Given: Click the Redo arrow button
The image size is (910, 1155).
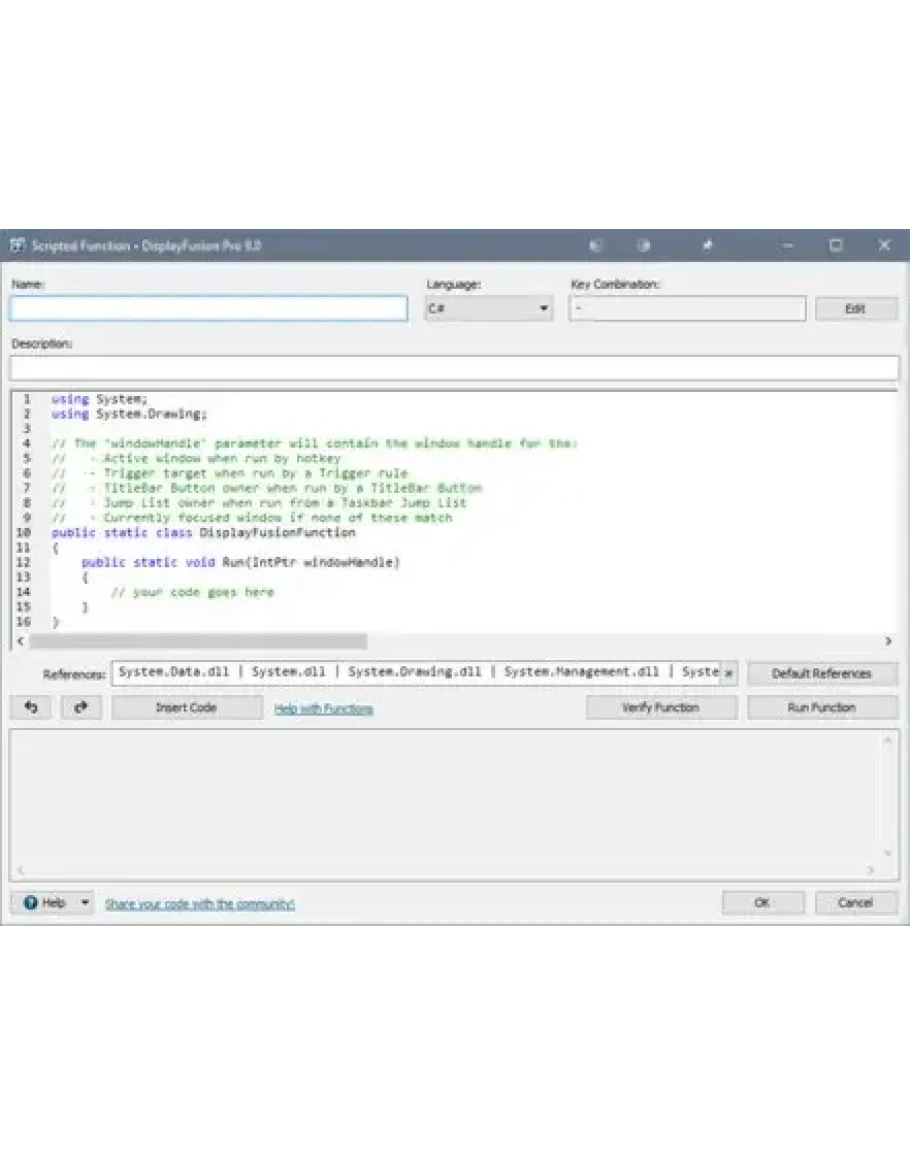Looking at the screenshot, I should click(81, 707).
